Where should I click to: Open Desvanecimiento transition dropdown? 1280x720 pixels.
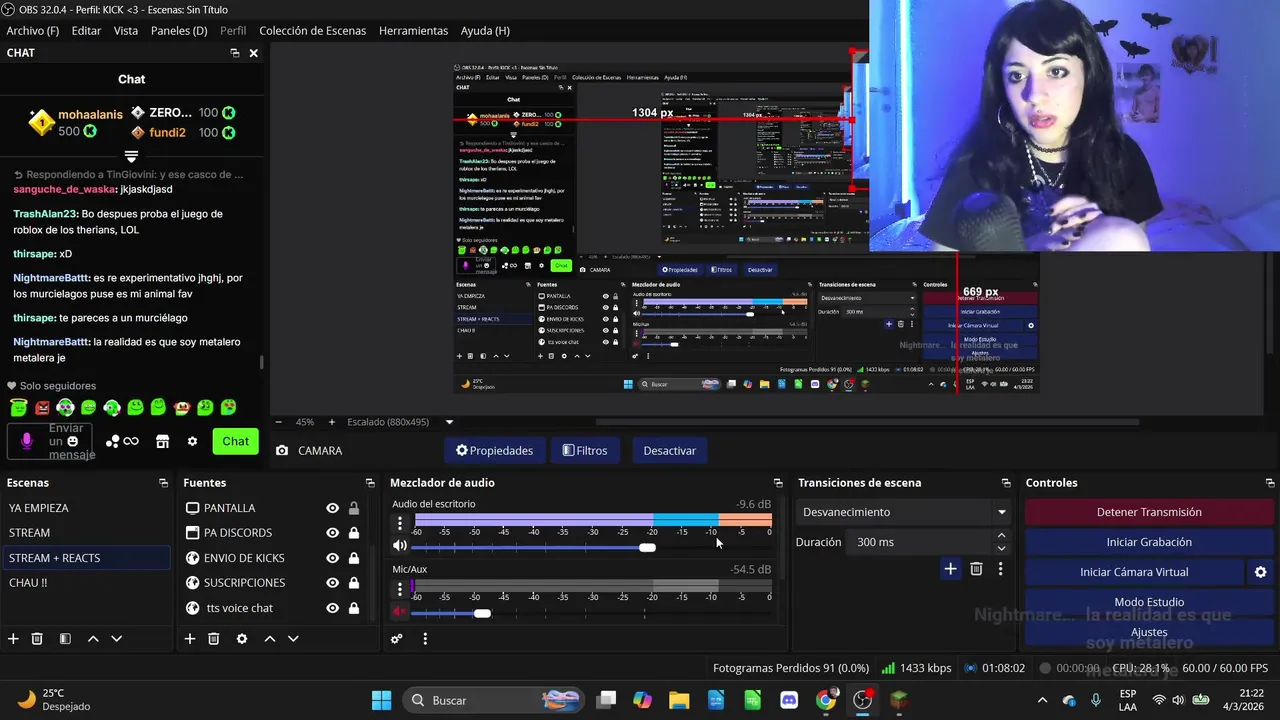click(903, 512)
